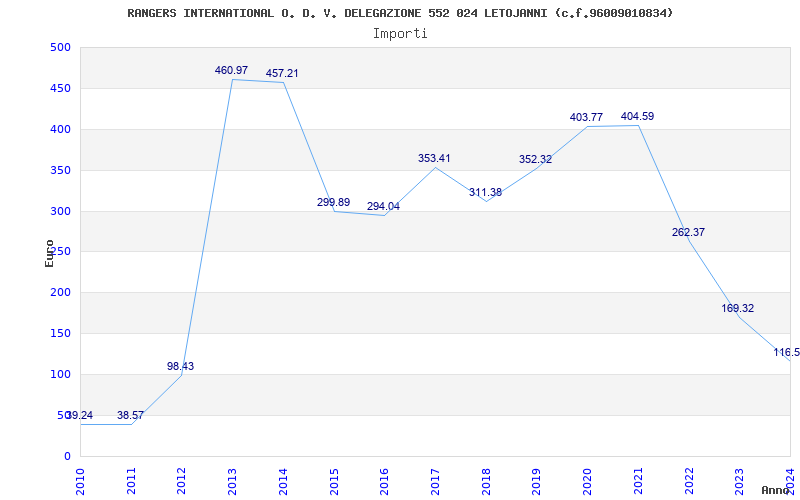Click the 460.97 peak data label

click(231, 71)
